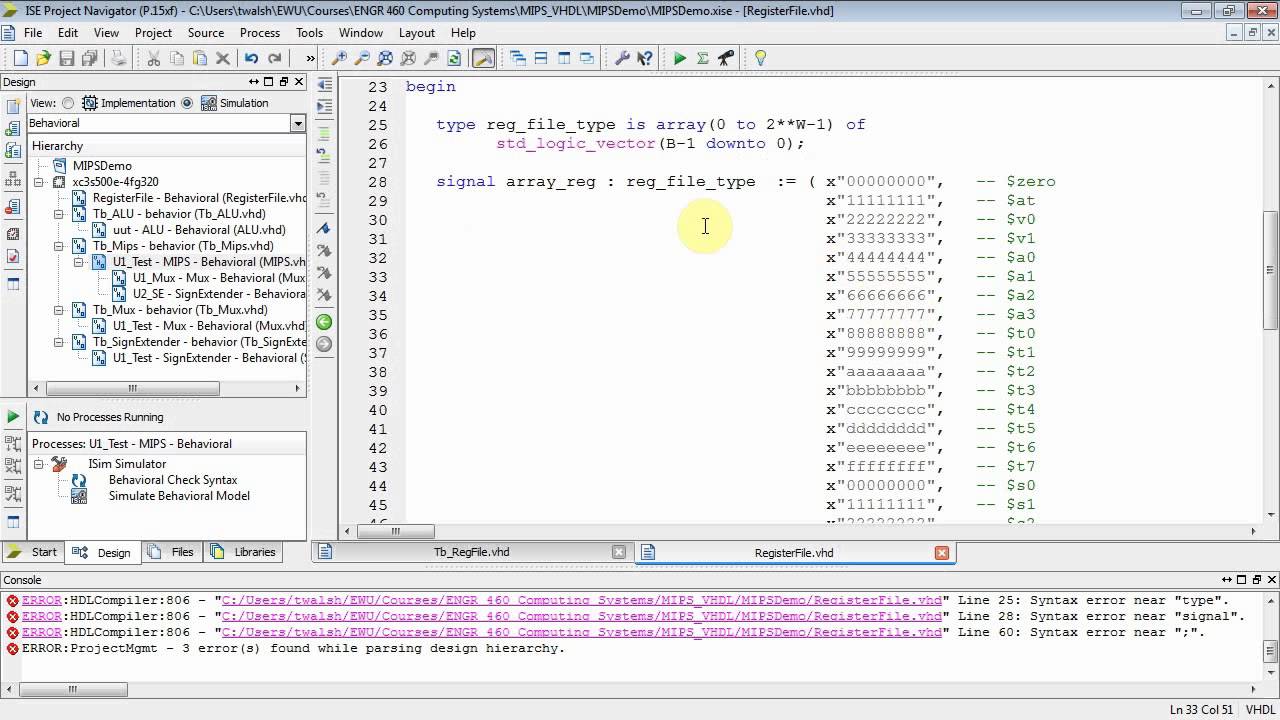
Task: Open the Tools menu
Action: tap(309, 33)
